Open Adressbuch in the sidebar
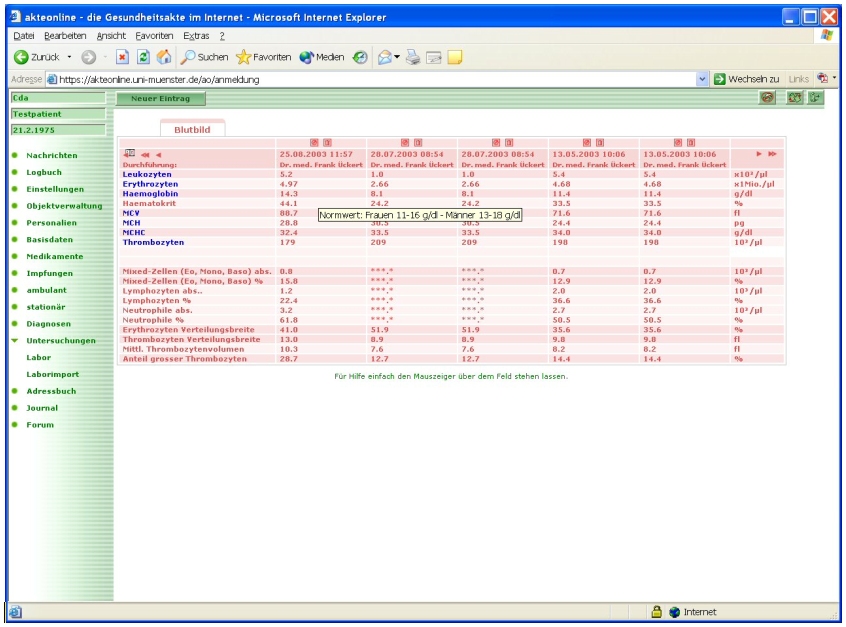 tap(51, 391)
